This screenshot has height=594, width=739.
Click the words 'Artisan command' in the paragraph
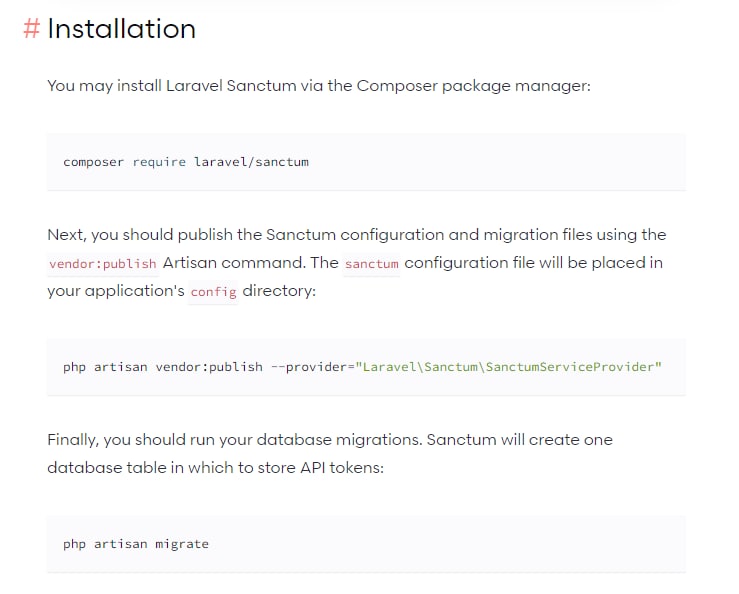coord(231,263)
